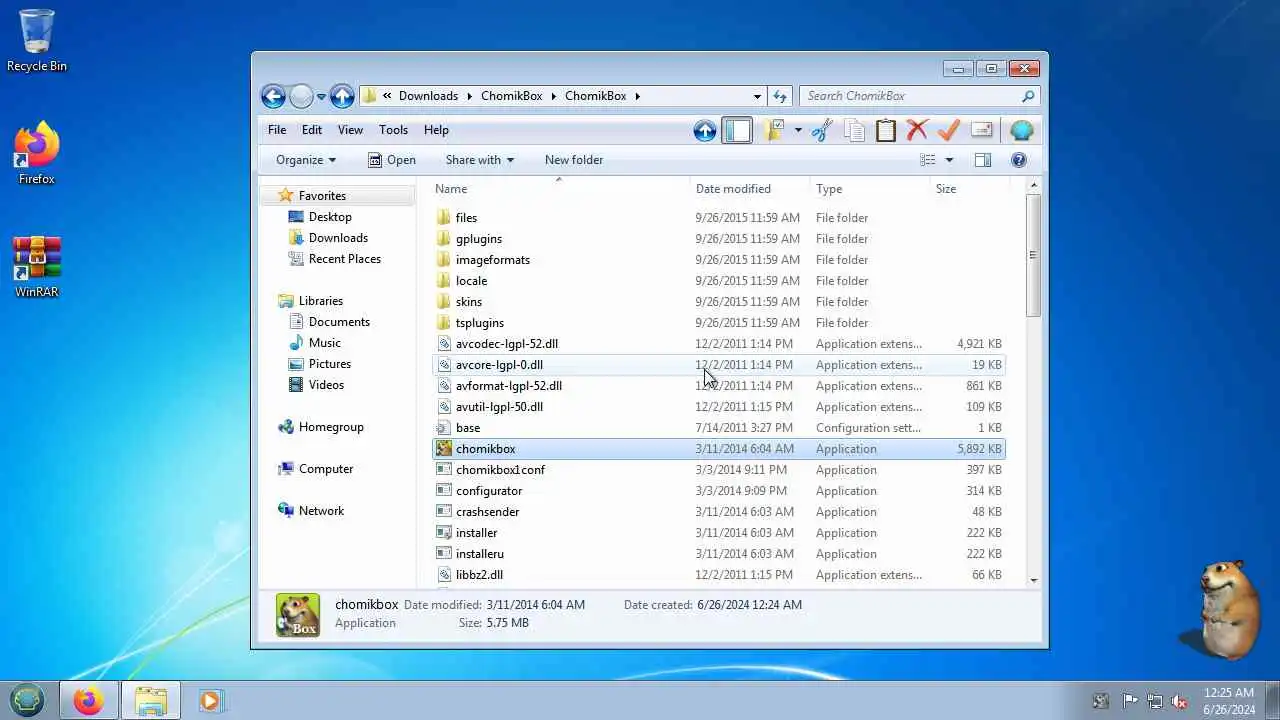Screen dimensions: 1280x720
Task: Sort by Date modified column header
Action: [750, 189]
